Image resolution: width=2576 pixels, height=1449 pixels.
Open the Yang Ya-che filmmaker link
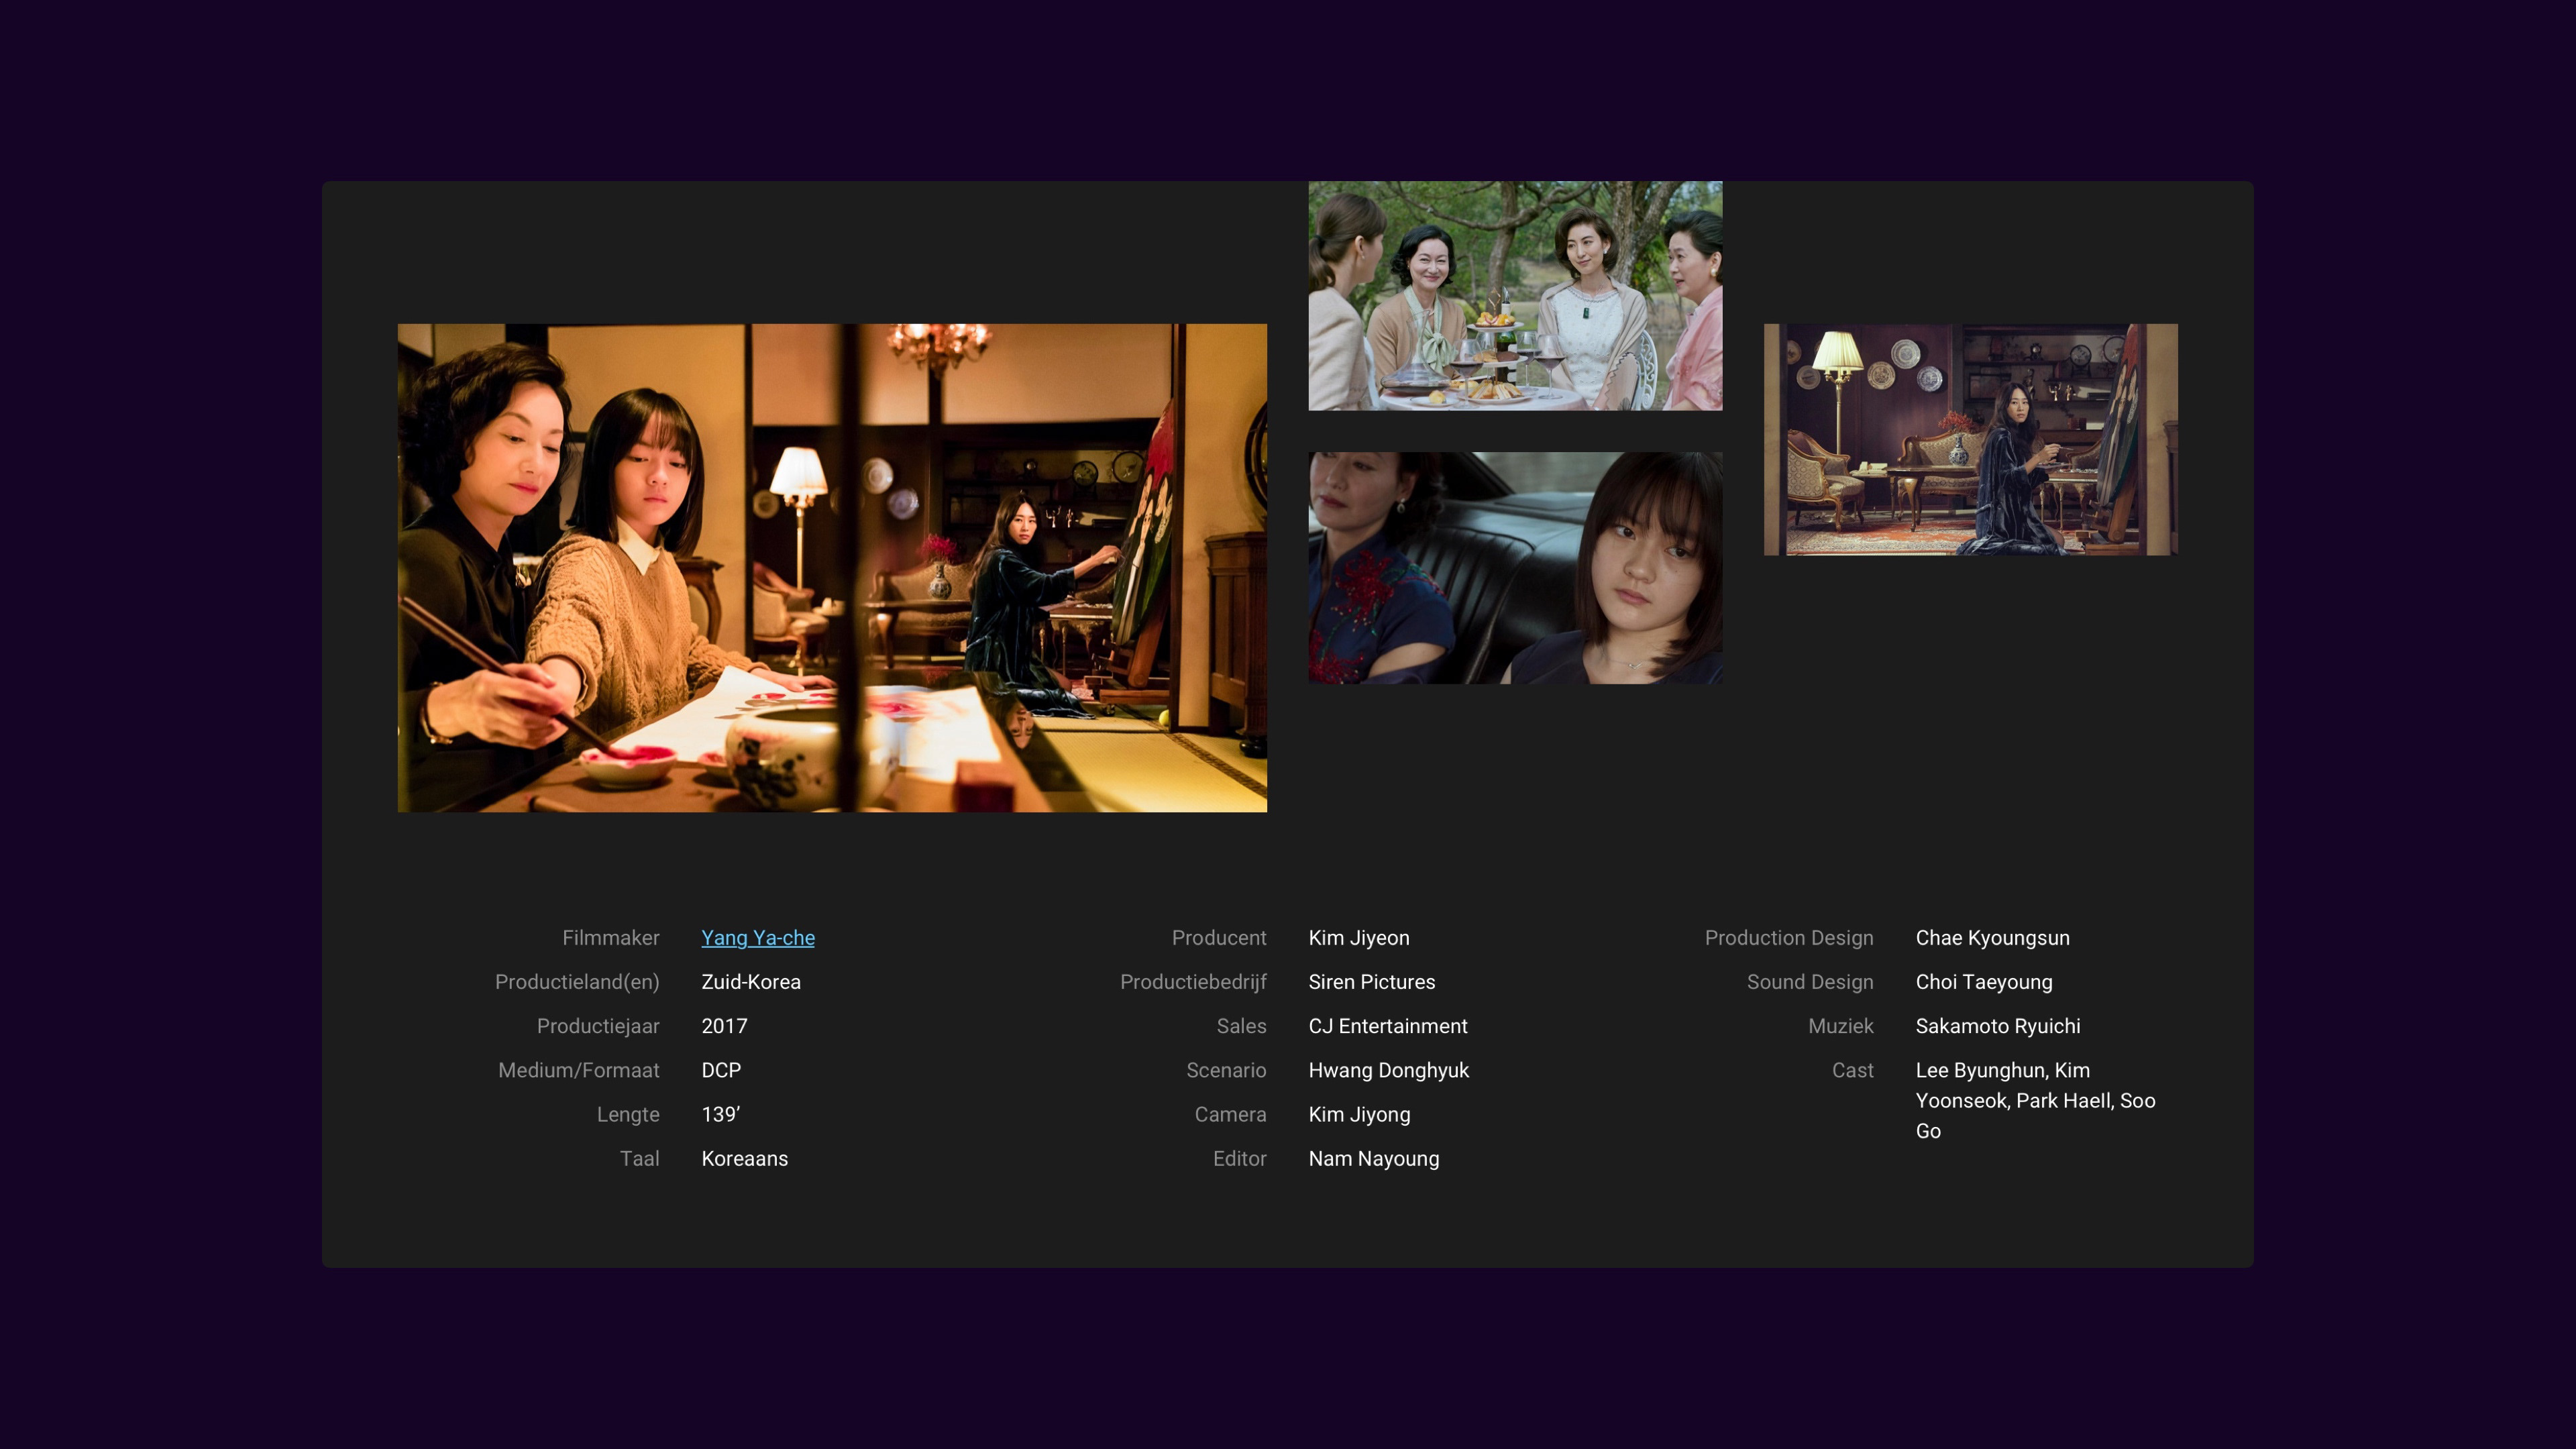click(x=758, y=938)
